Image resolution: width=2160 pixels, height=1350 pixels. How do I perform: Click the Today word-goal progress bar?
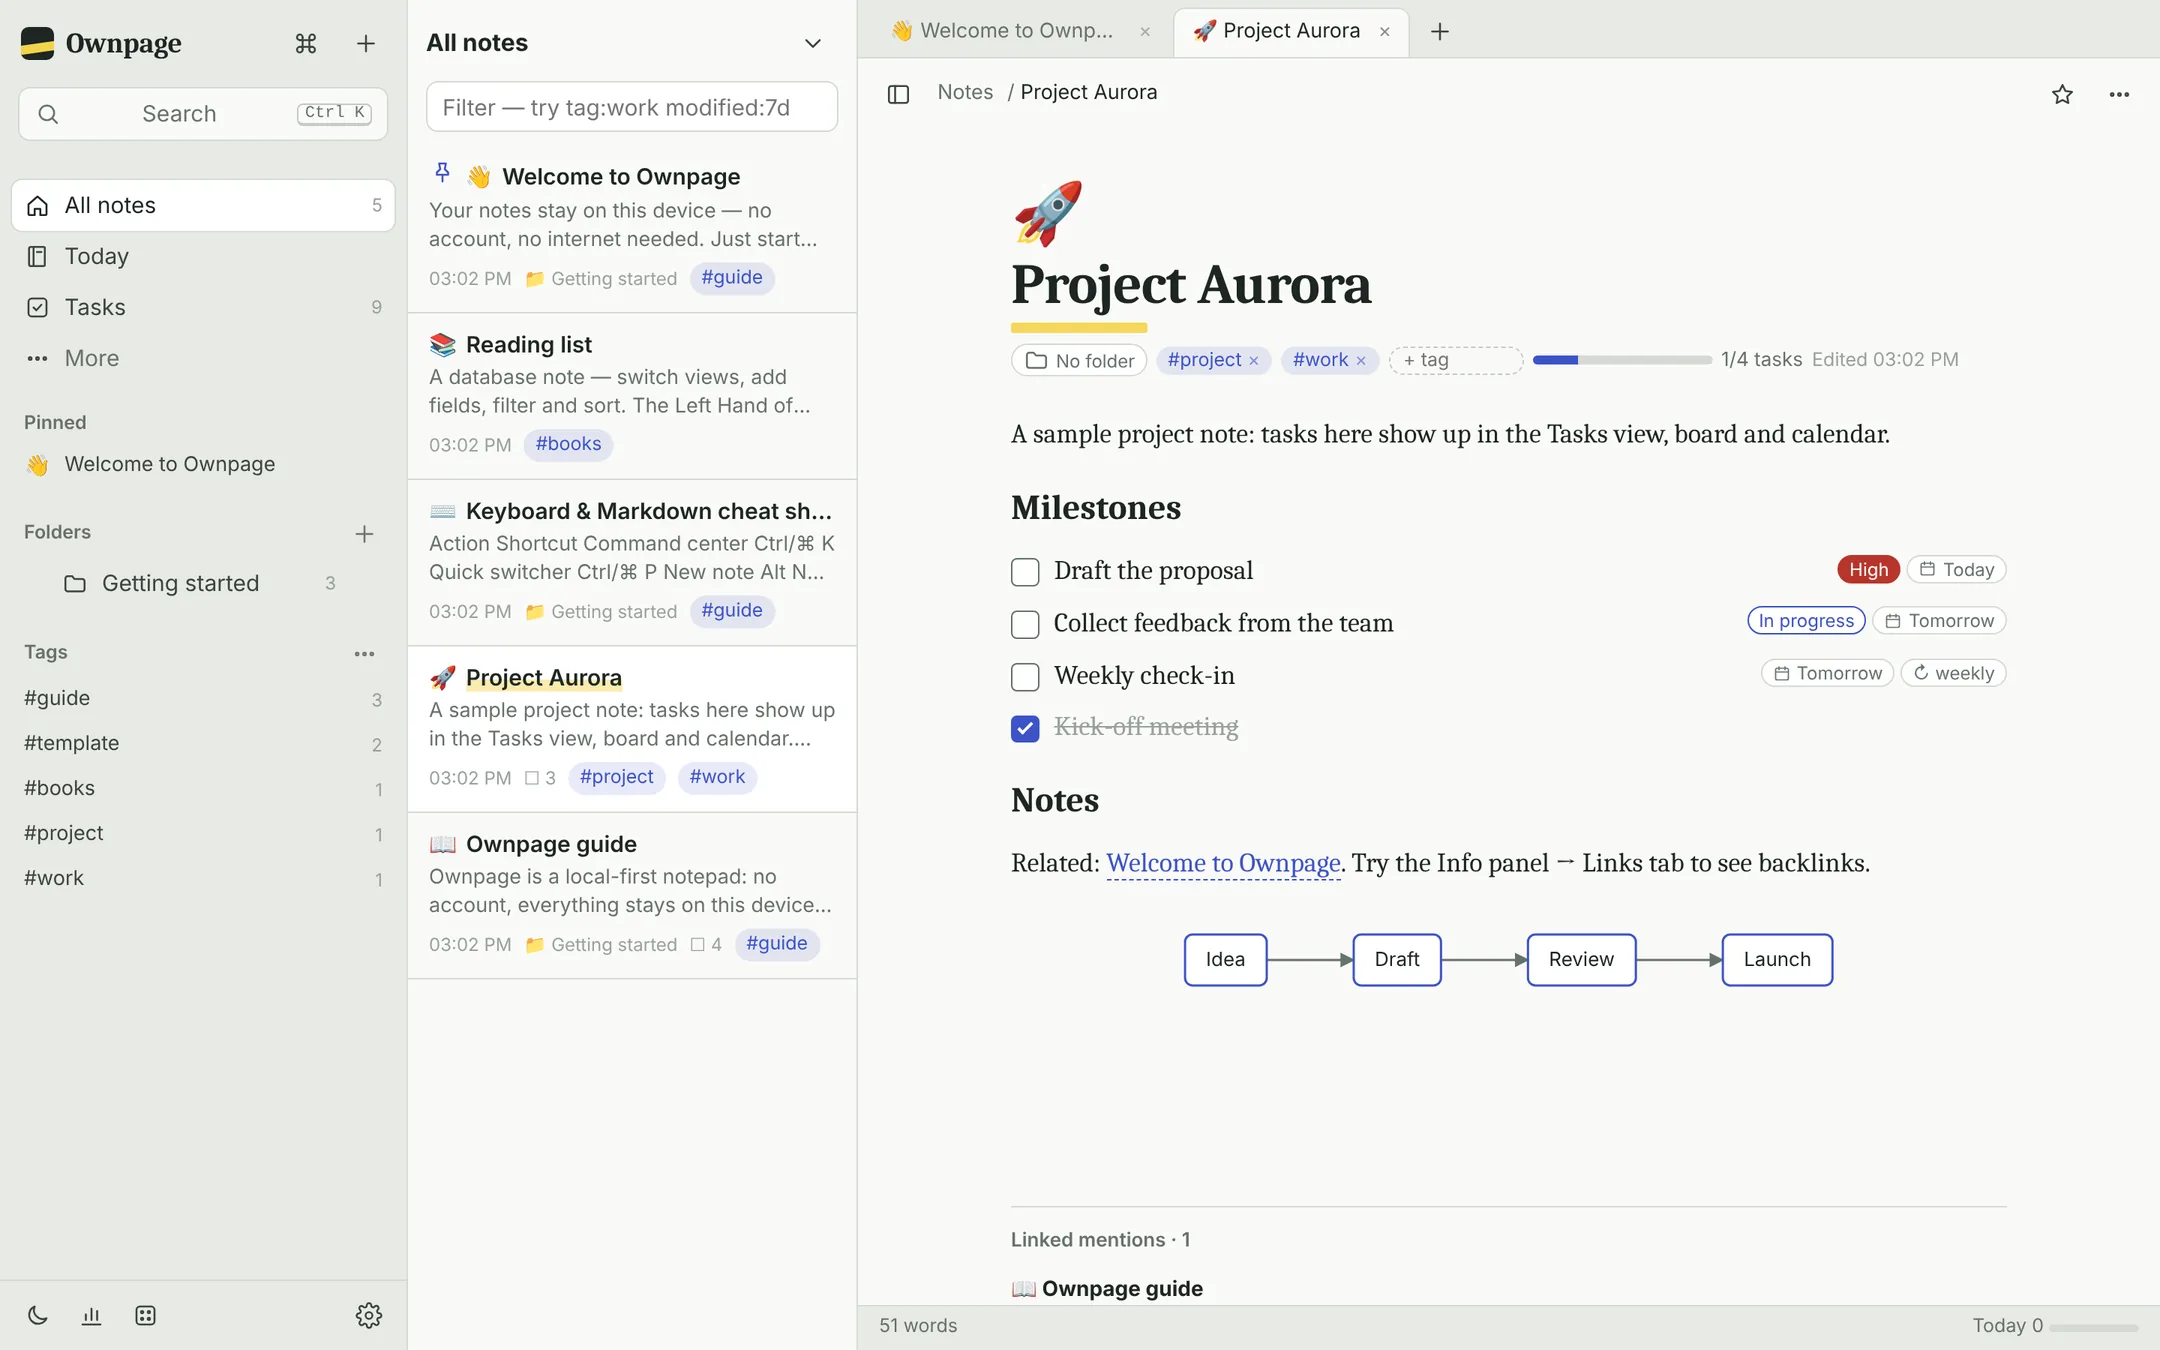pyautogui.click(x=2093, y=1327)
